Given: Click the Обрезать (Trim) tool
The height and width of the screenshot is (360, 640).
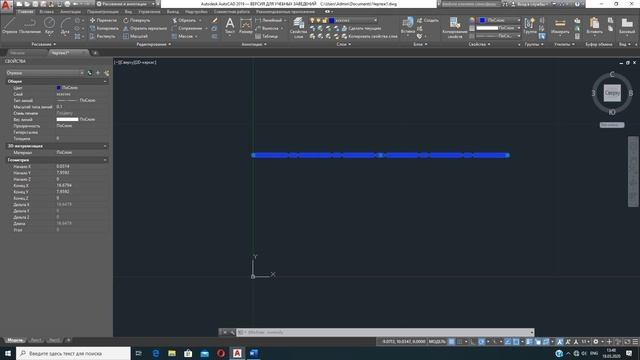Looking at the screenshot, I should pyautogui.click(x=184, y=20).
